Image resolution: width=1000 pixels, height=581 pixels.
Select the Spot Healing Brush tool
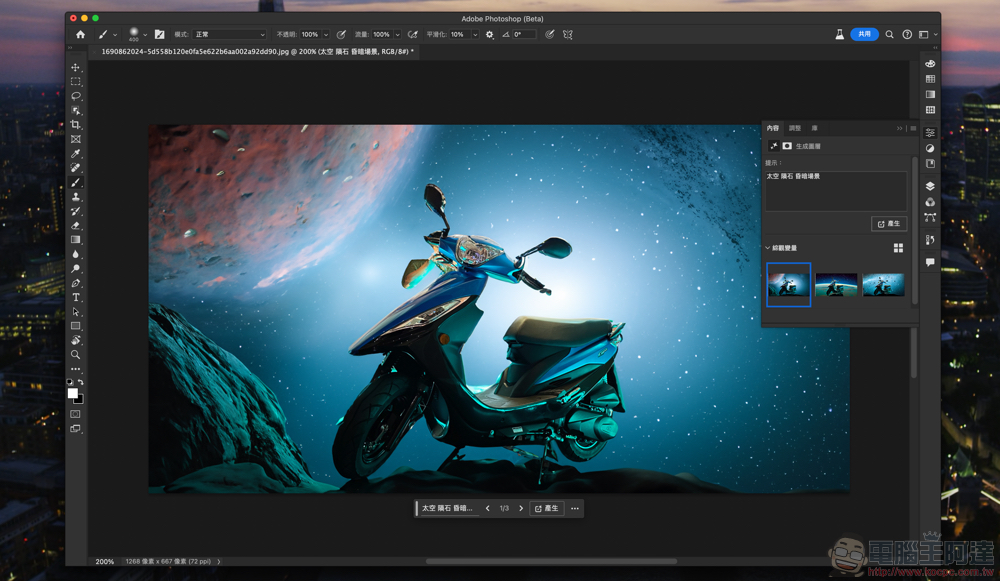pyautogui.click(x=76, y=168)
